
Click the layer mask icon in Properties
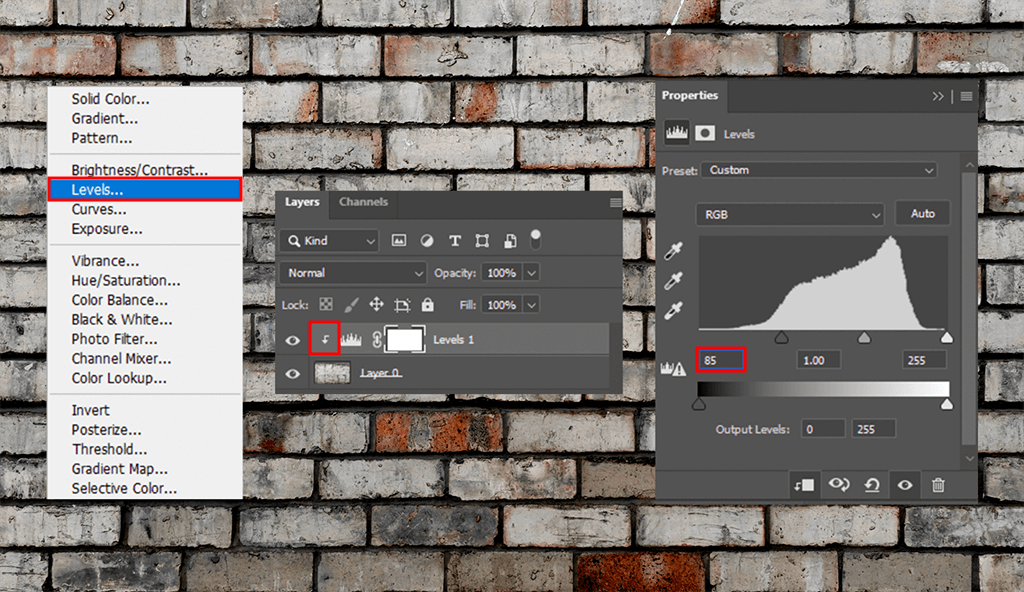point(705,133)
